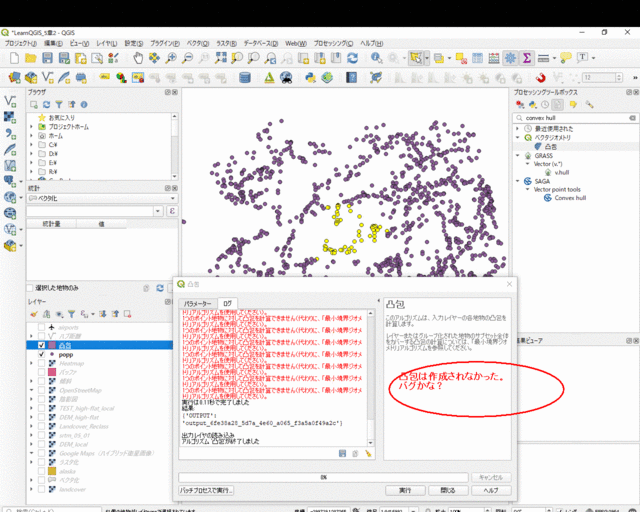Click the Zoom In magnifier tool
The width and height of the screenshot is (640, 512).
click(171, 58)
